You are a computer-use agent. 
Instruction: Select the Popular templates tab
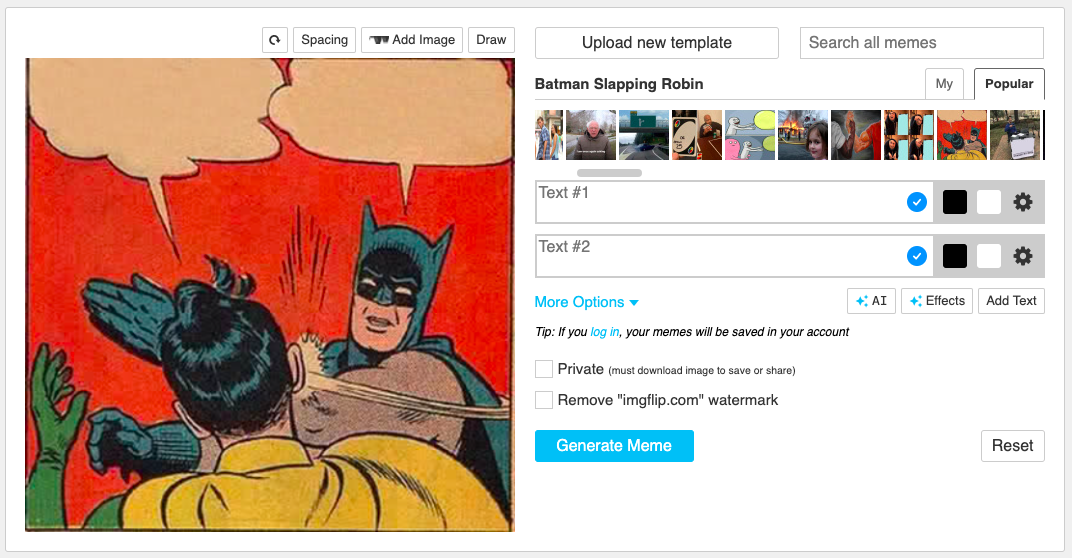point(1009,84)
